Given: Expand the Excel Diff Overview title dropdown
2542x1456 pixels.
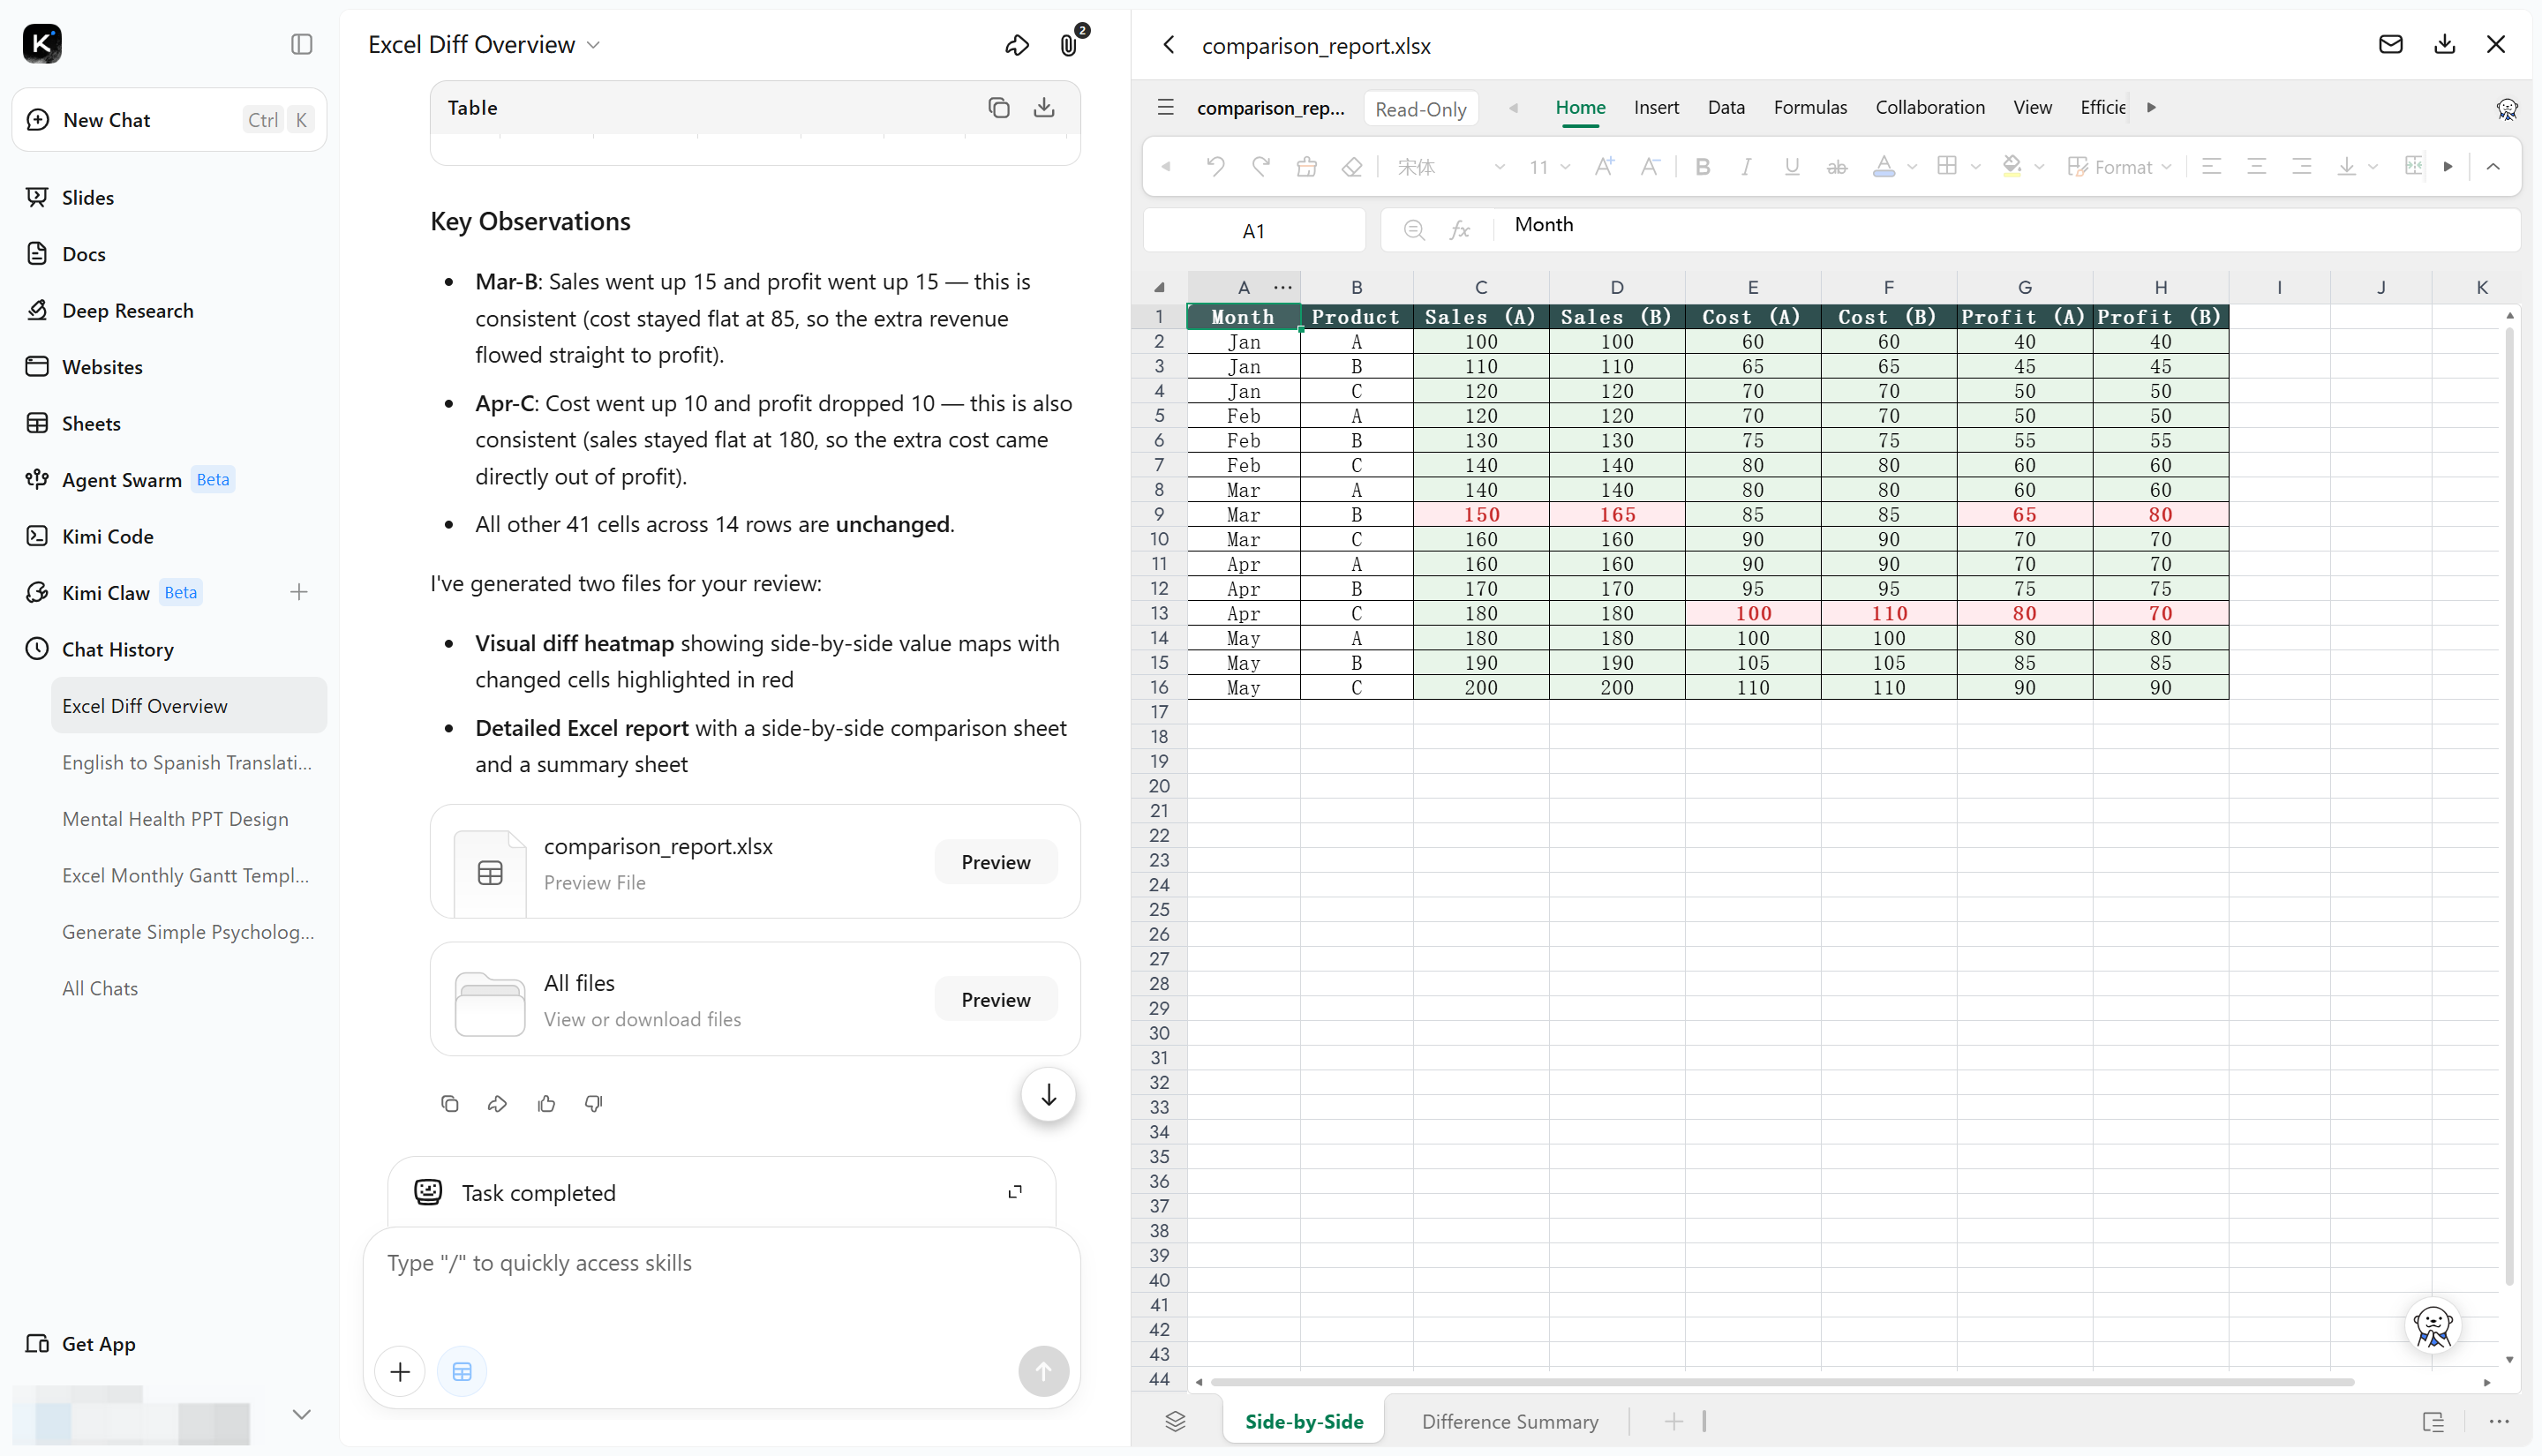Looking at the screenshot, I should point(593,45).
